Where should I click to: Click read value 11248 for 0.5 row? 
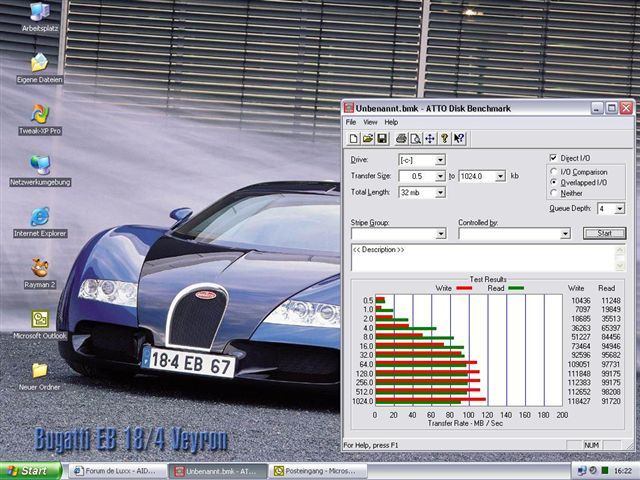tap(611, 300)
